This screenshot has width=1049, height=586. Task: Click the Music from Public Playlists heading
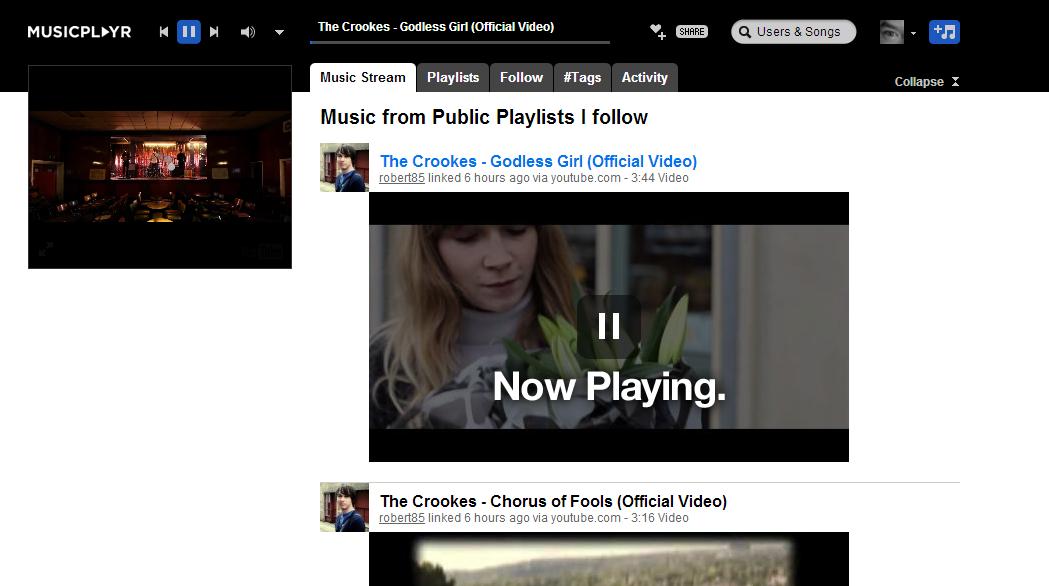484,117
